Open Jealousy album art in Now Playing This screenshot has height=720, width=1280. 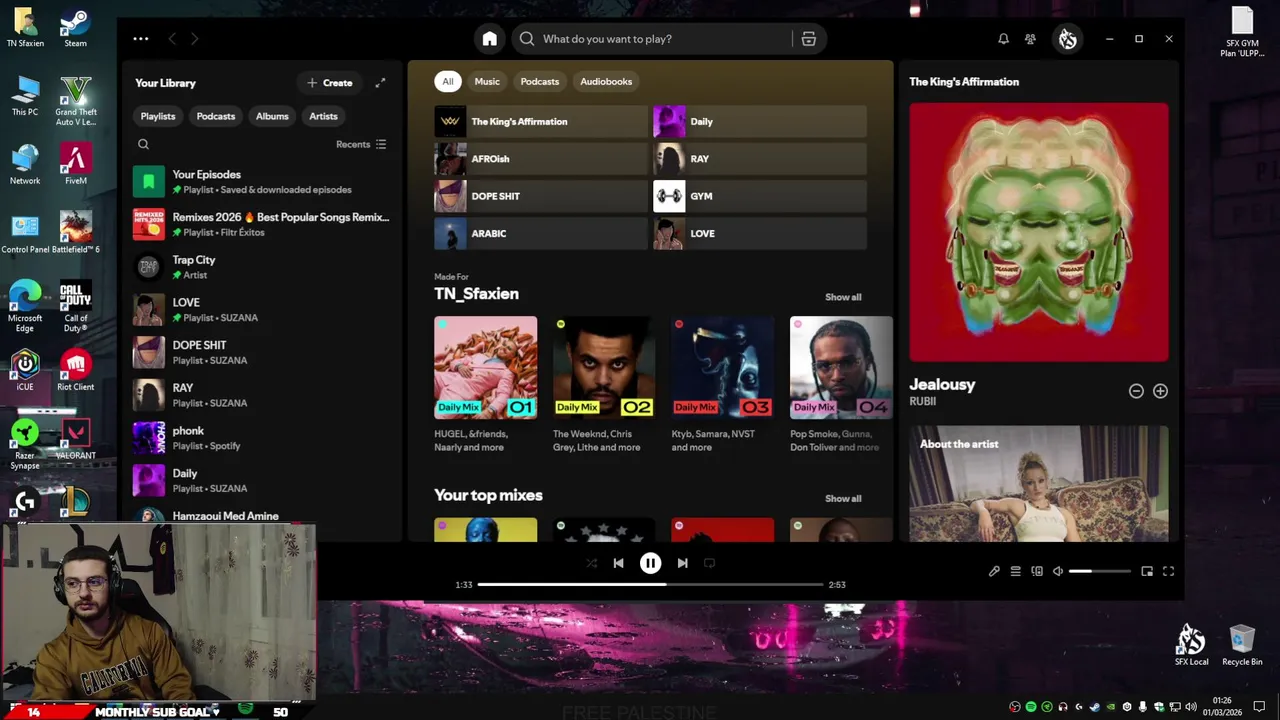pyautogui.click(x=1038, y=232)
